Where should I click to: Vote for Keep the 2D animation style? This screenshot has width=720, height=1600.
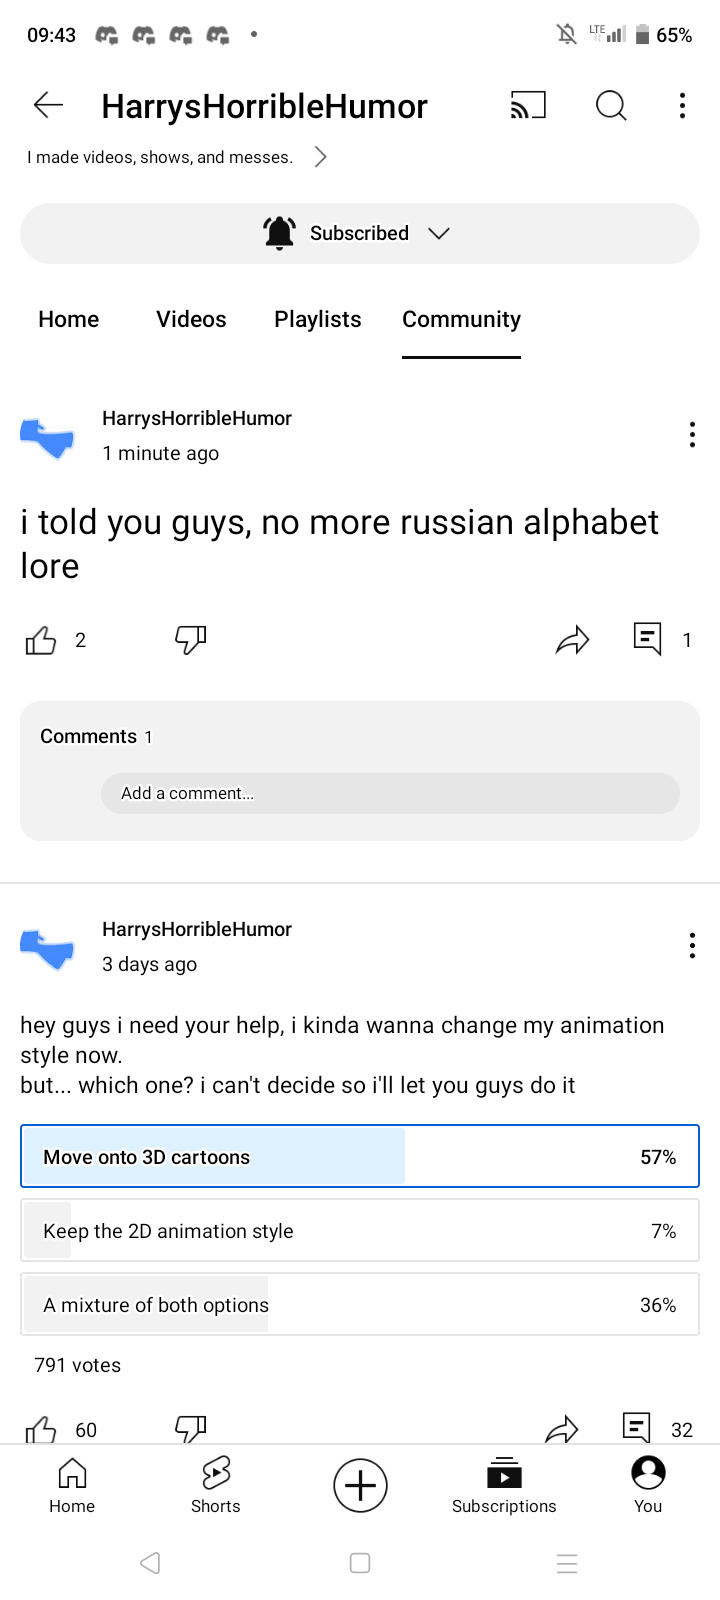click(x=360, y=1231)
